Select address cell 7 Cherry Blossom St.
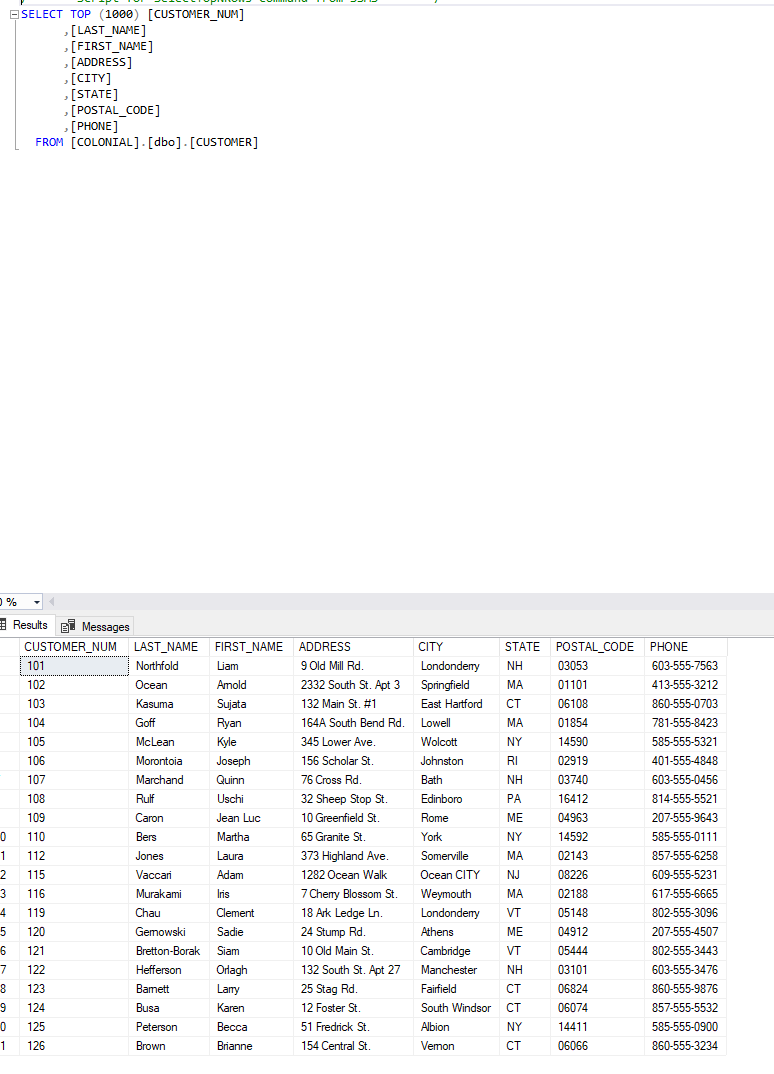 coord(353,895)
